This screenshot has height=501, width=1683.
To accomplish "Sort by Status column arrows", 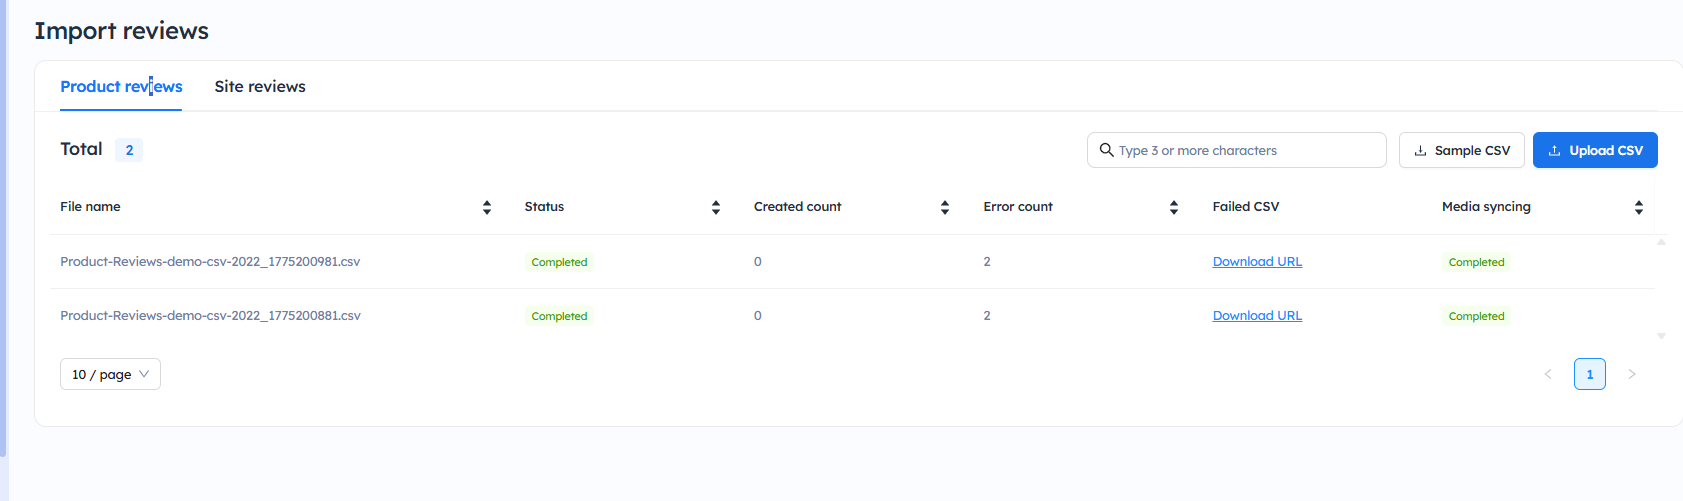I will (716, 207).
